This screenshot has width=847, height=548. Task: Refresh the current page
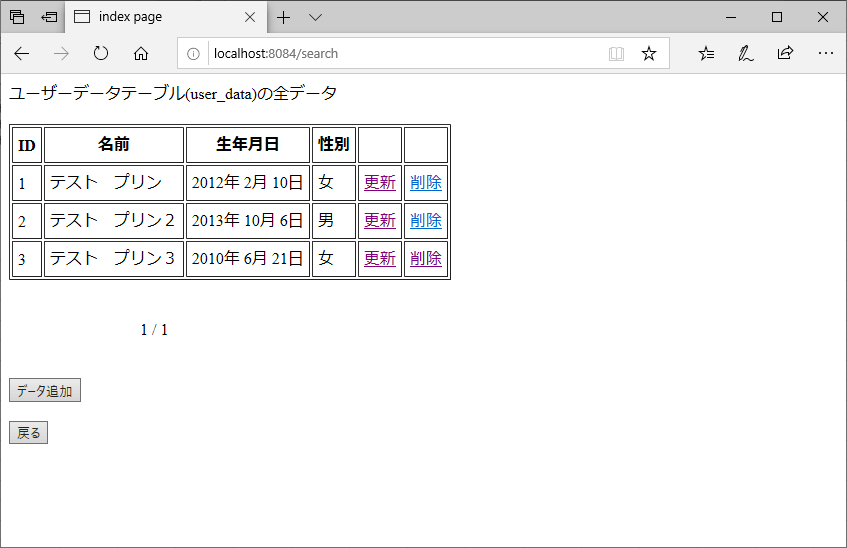(x=101, y=53)
